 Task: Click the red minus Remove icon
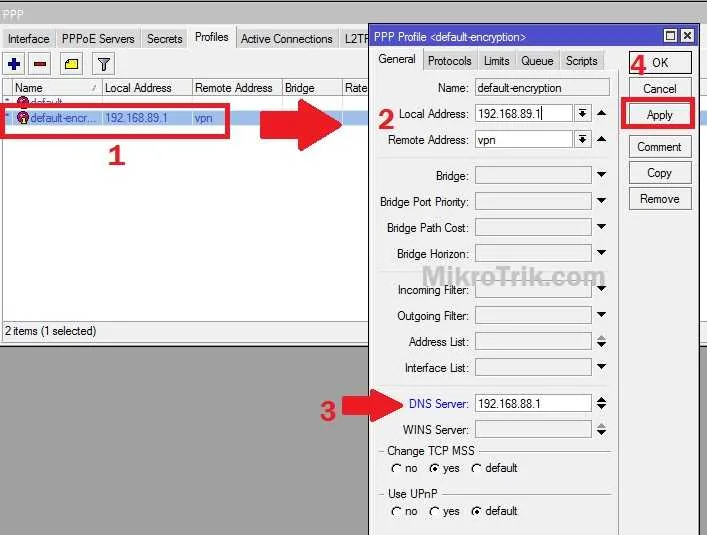click(40, 64)
